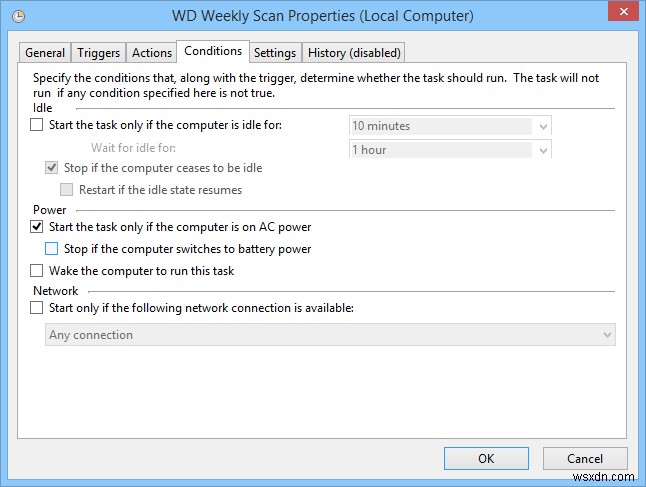This screenshot has width=646, height=487.
Task: Open the Settings tab
Action: click(x=275, y=53)
